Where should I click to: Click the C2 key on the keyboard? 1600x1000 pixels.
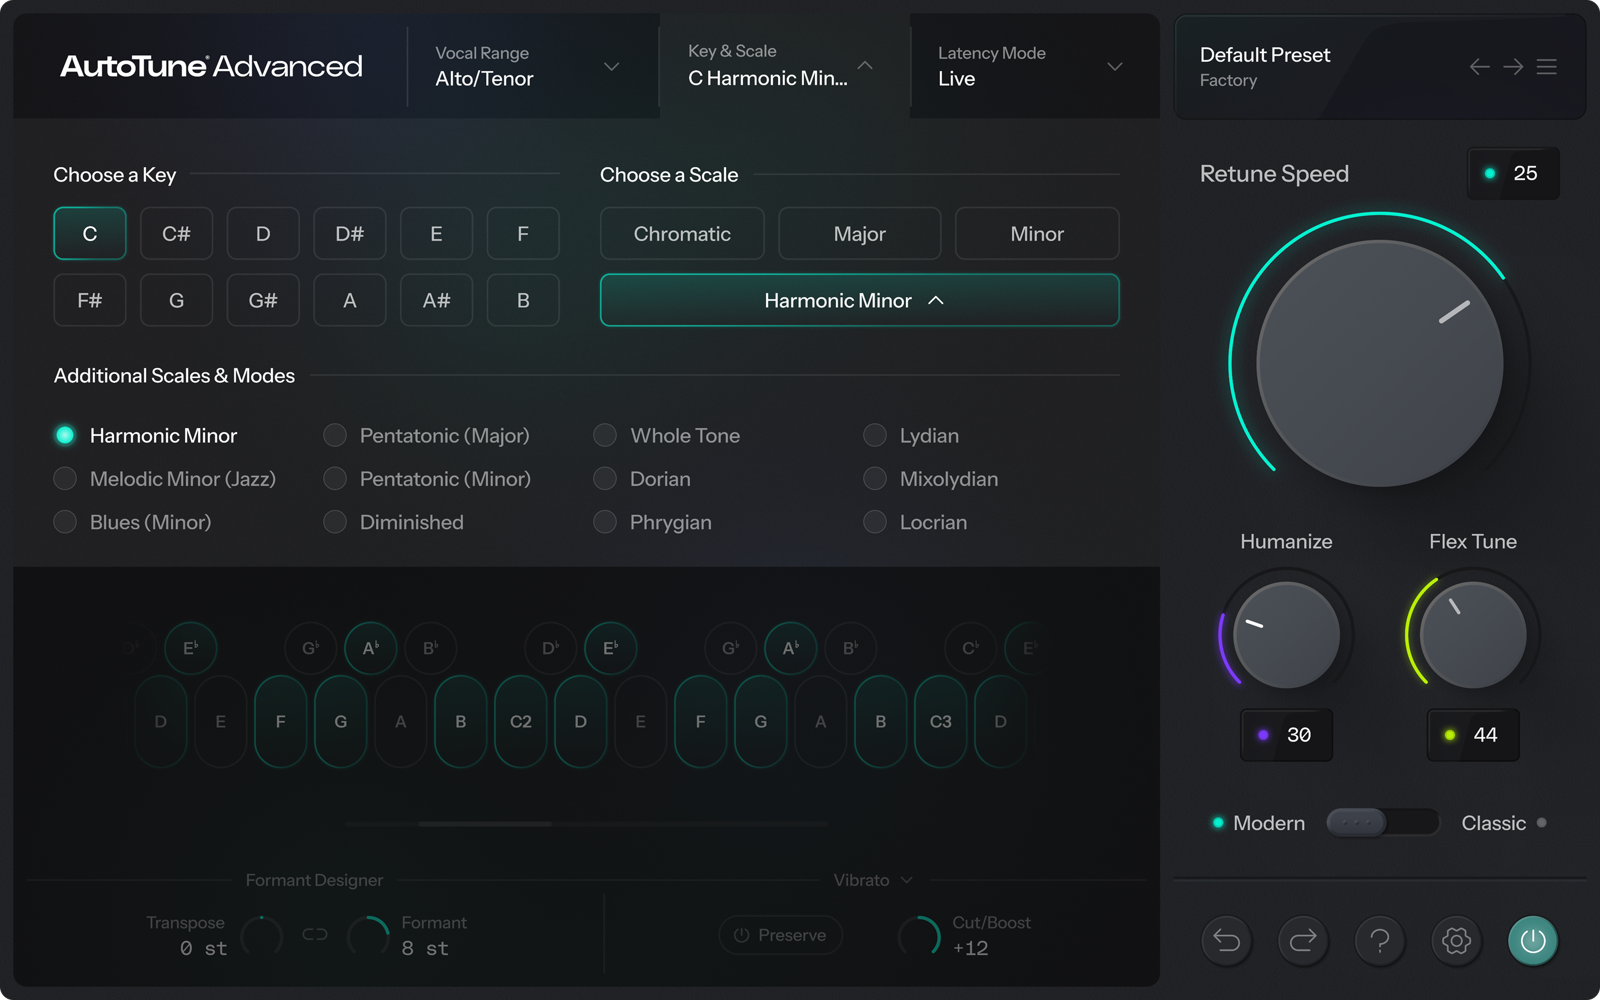click(521, 721)
